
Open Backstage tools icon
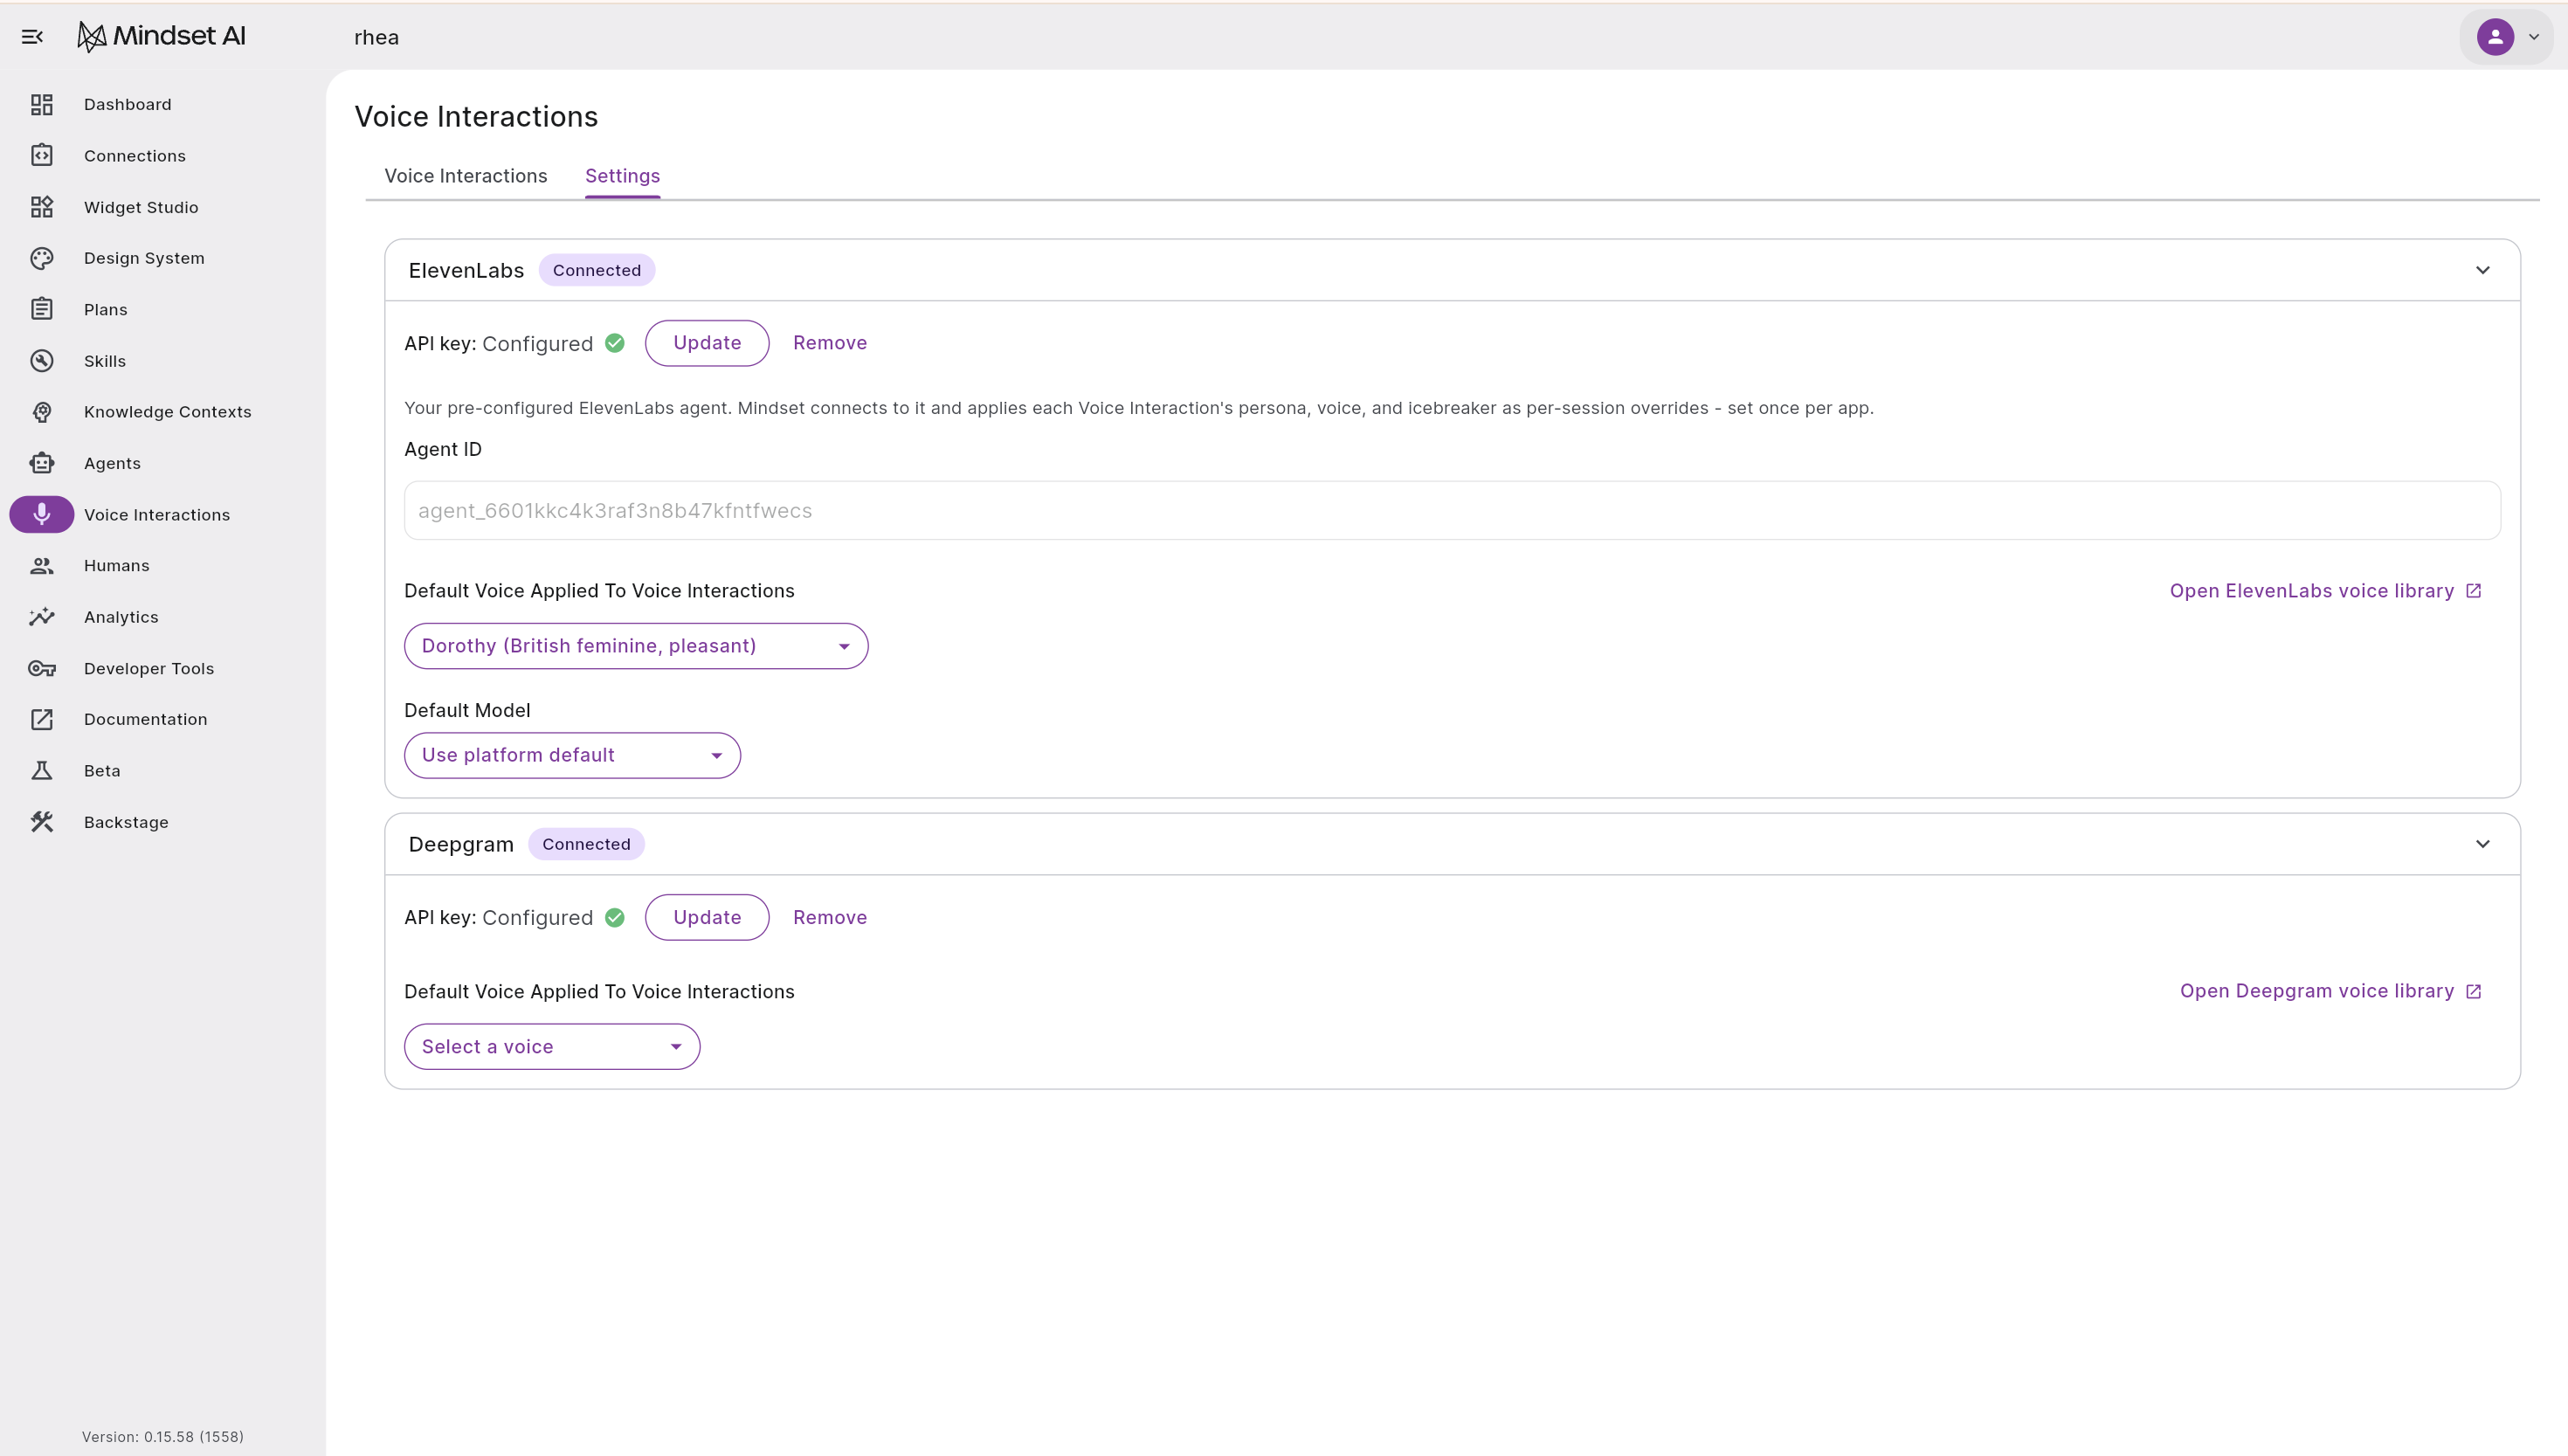pyautogui.click(x=41, y=822)
